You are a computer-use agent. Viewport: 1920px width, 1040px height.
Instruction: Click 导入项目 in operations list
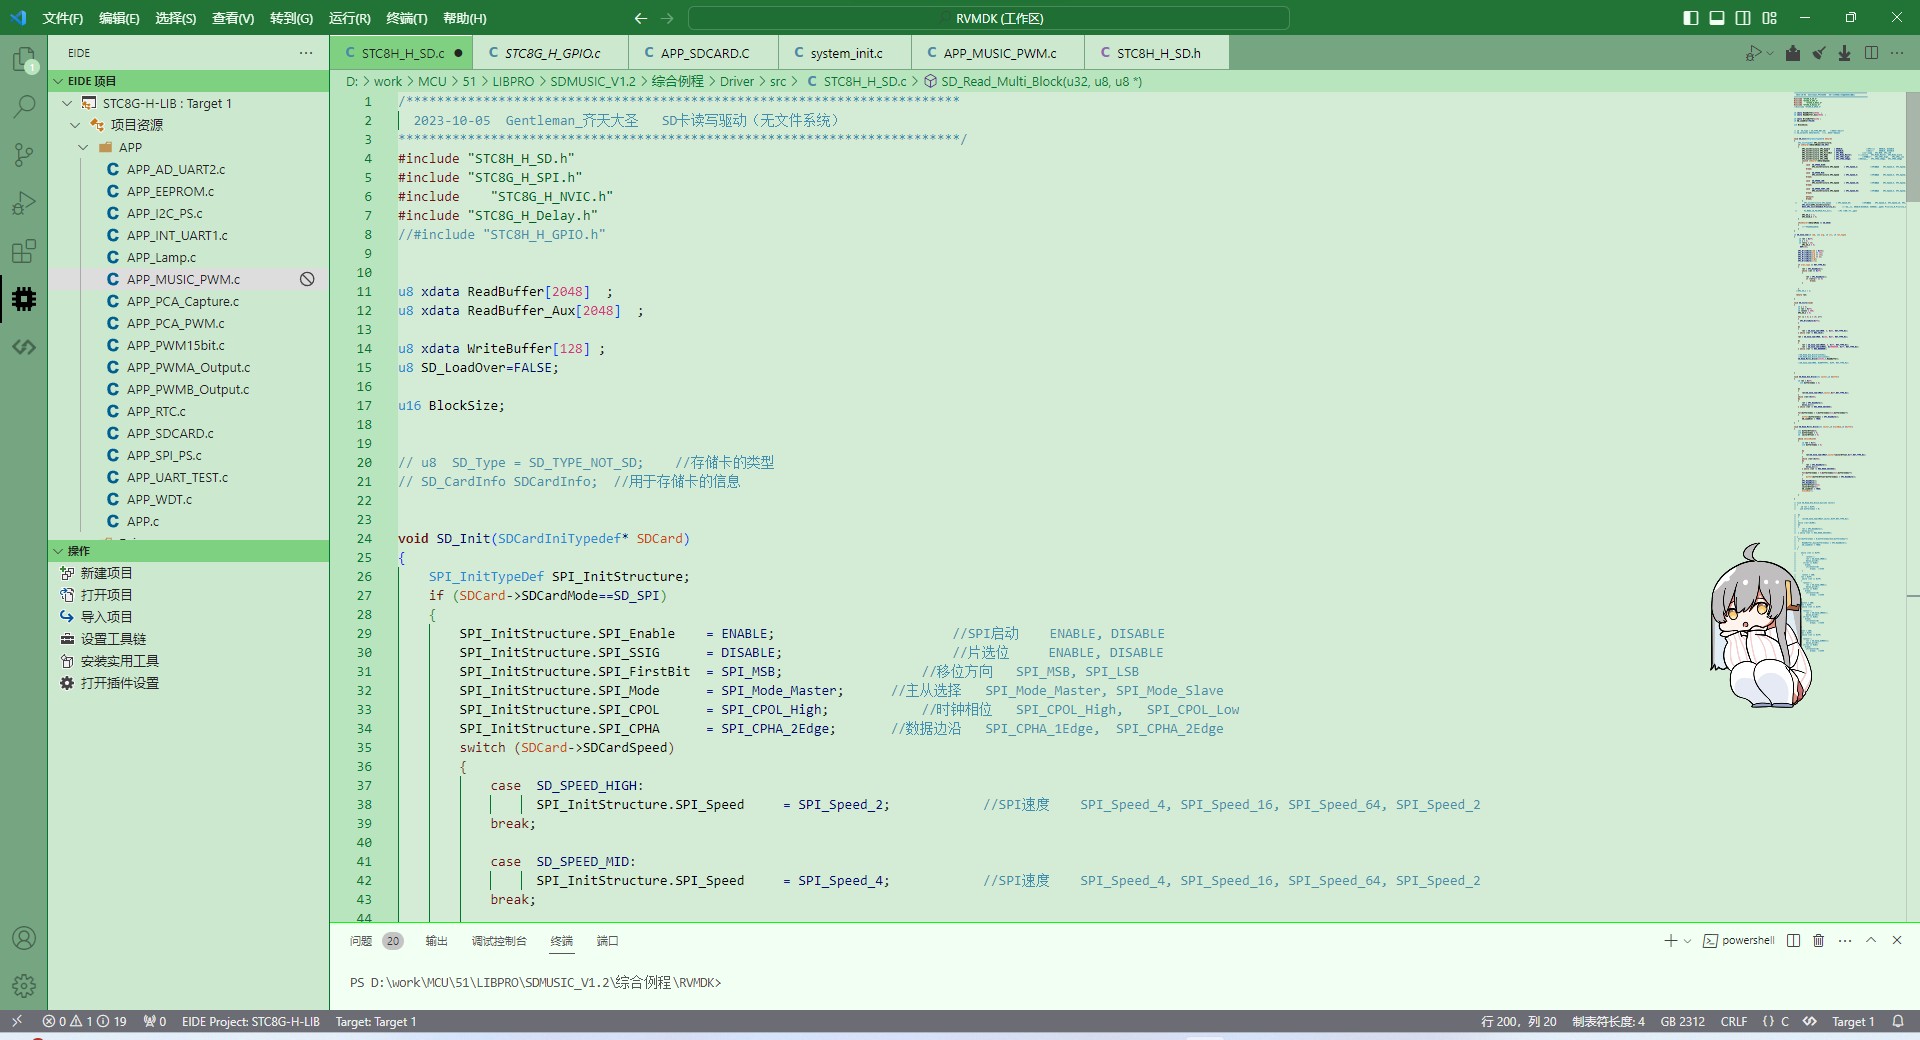pos(106,617)
